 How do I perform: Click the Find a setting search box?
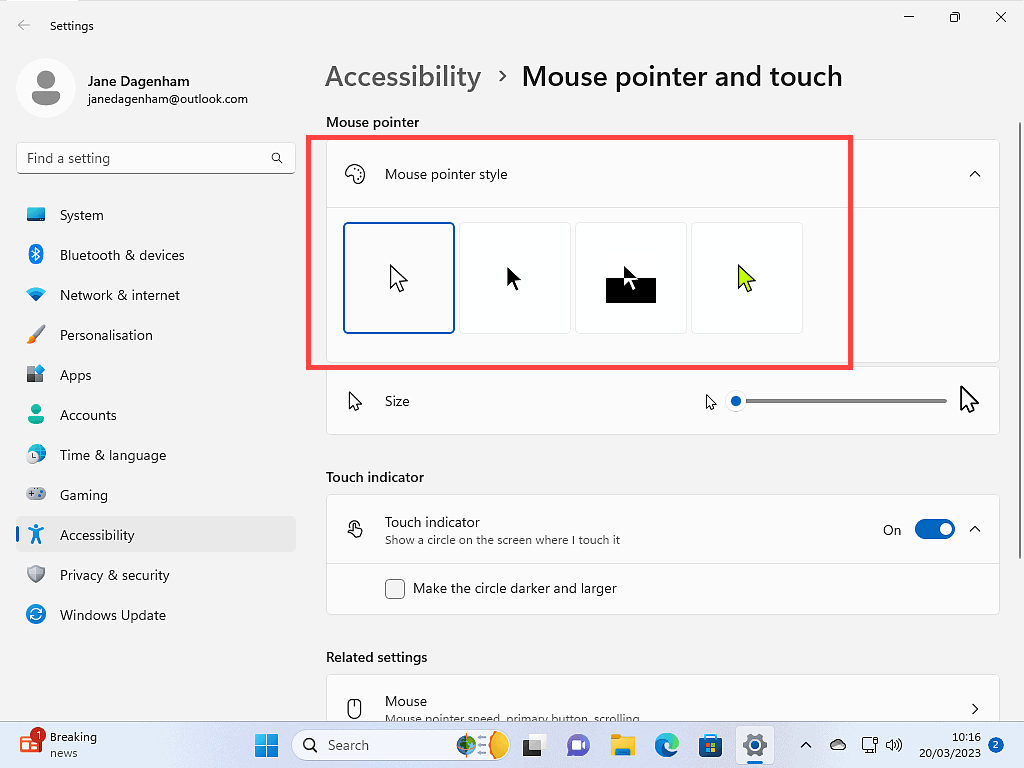(x=145, y=158)
